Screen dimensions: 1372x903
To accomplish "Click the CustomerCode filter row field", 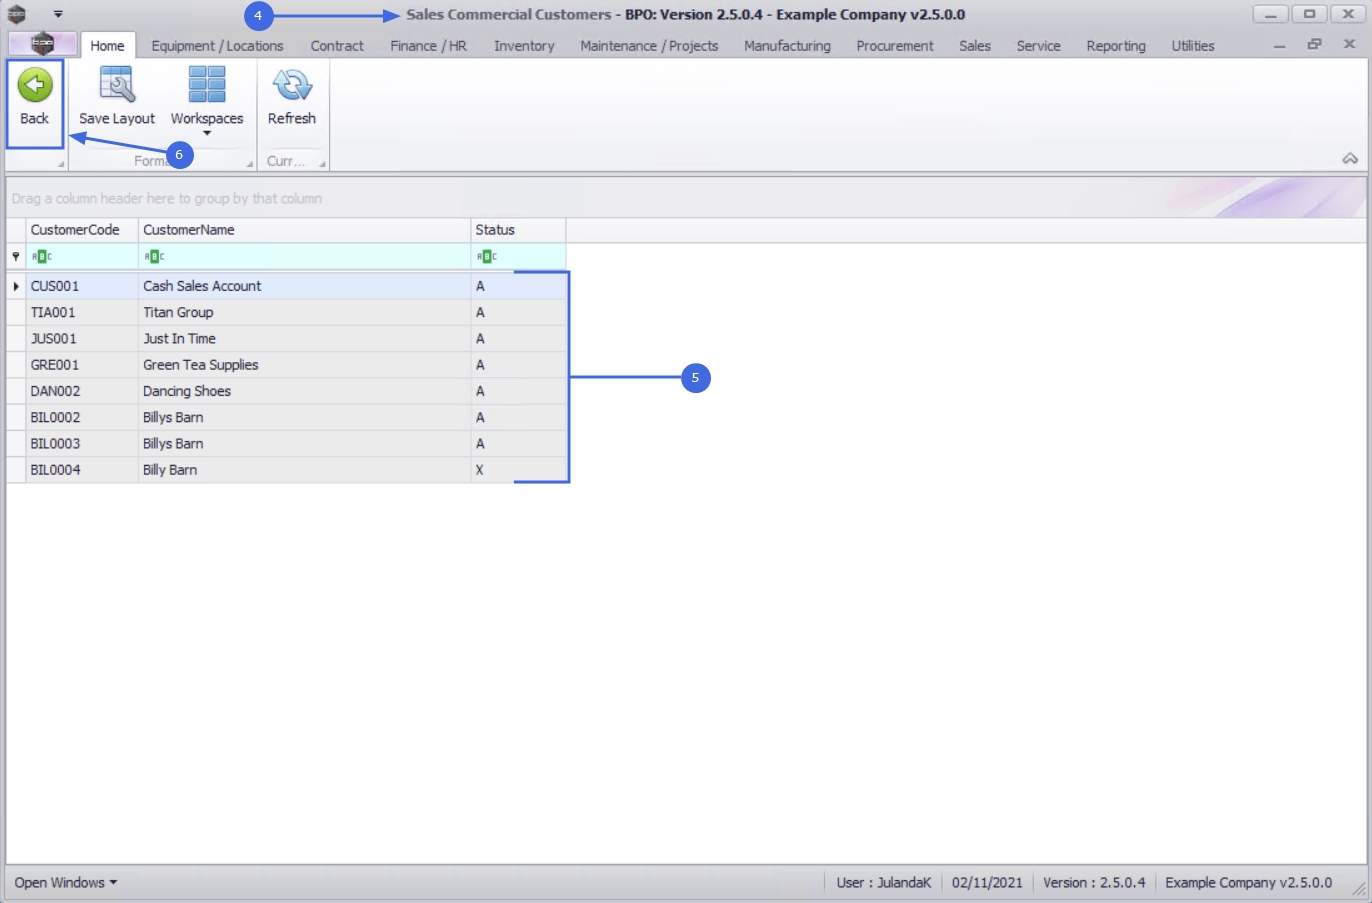I will point(82,257).
